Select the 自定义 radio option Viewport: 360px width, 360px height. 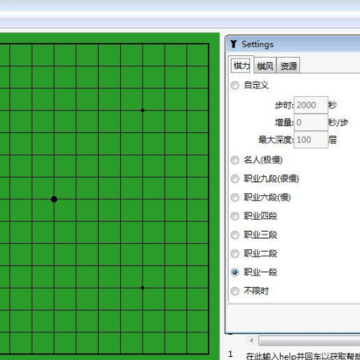235,85
